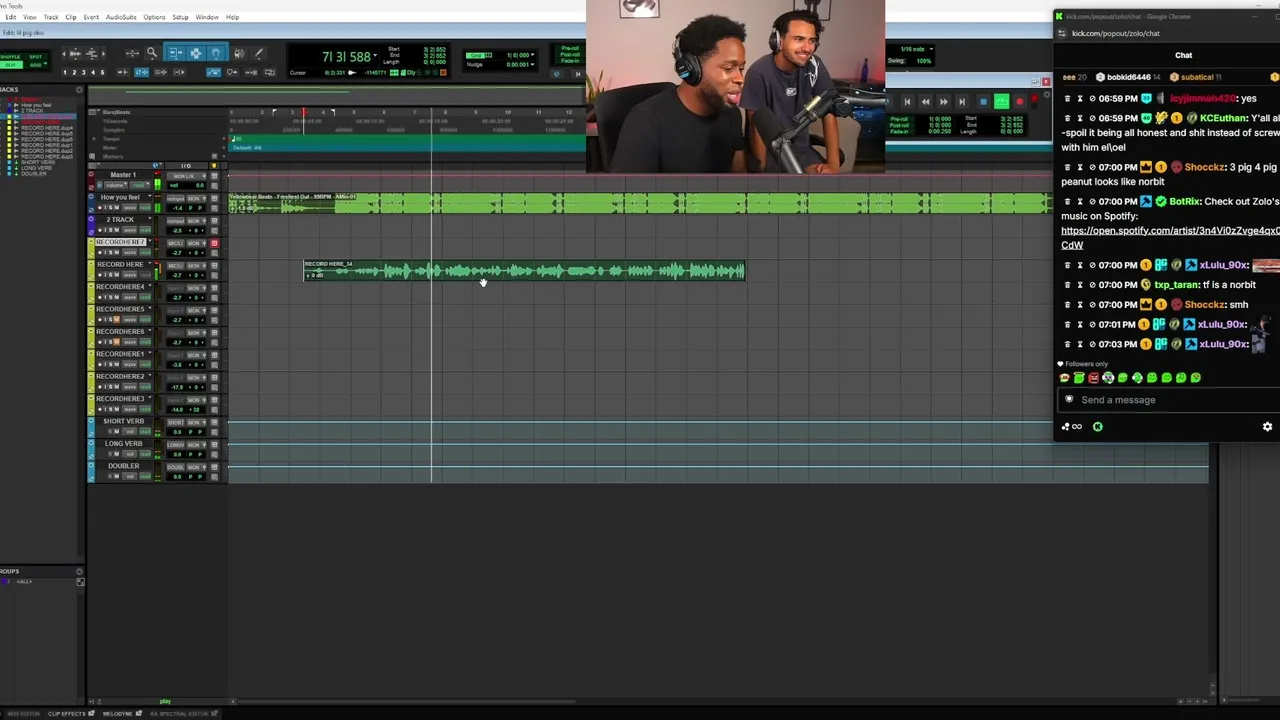Select the Grabber hand tool
Viewport: 1280px width, 720px height.
tap(215, 53)
